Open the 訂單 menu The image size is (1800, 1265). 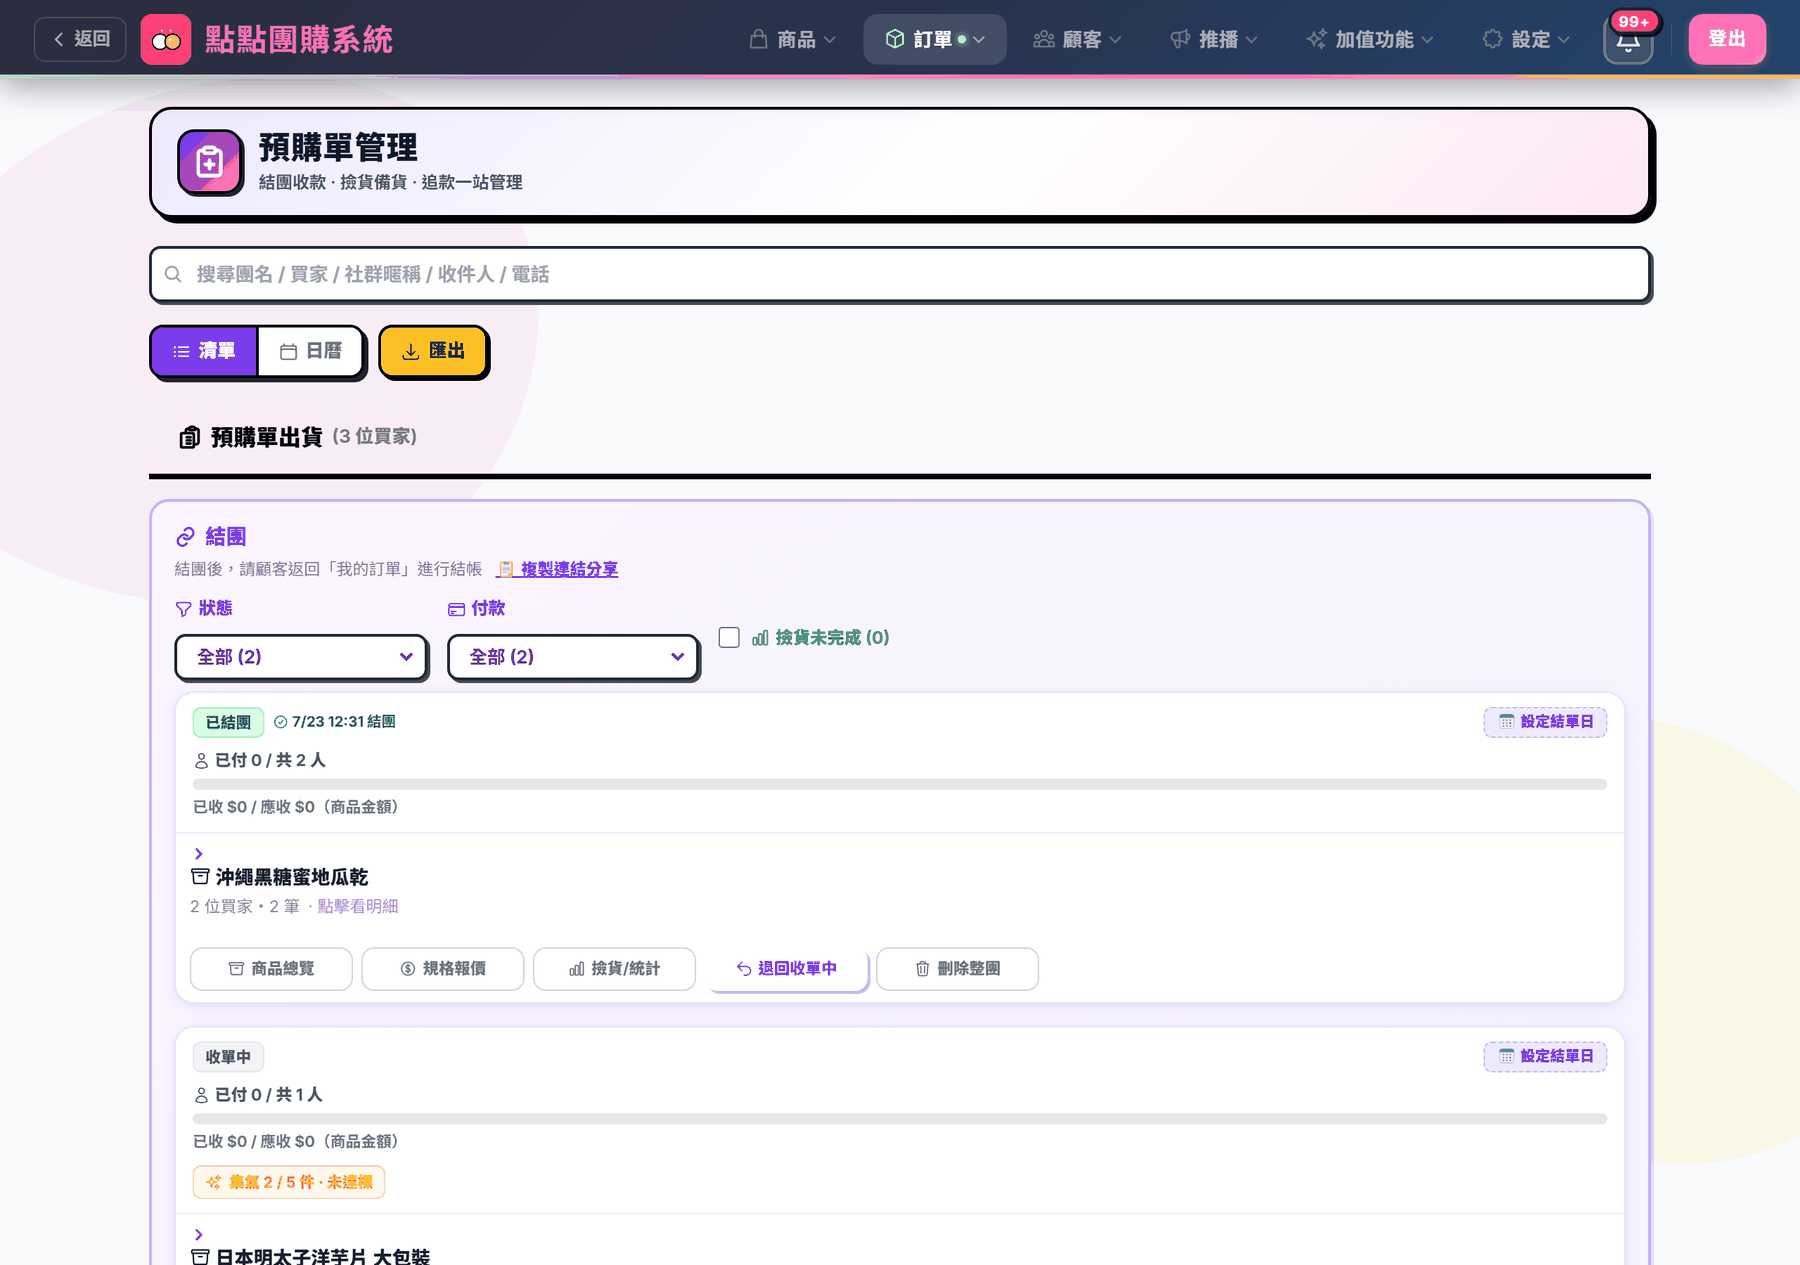(x=935, y=40)
